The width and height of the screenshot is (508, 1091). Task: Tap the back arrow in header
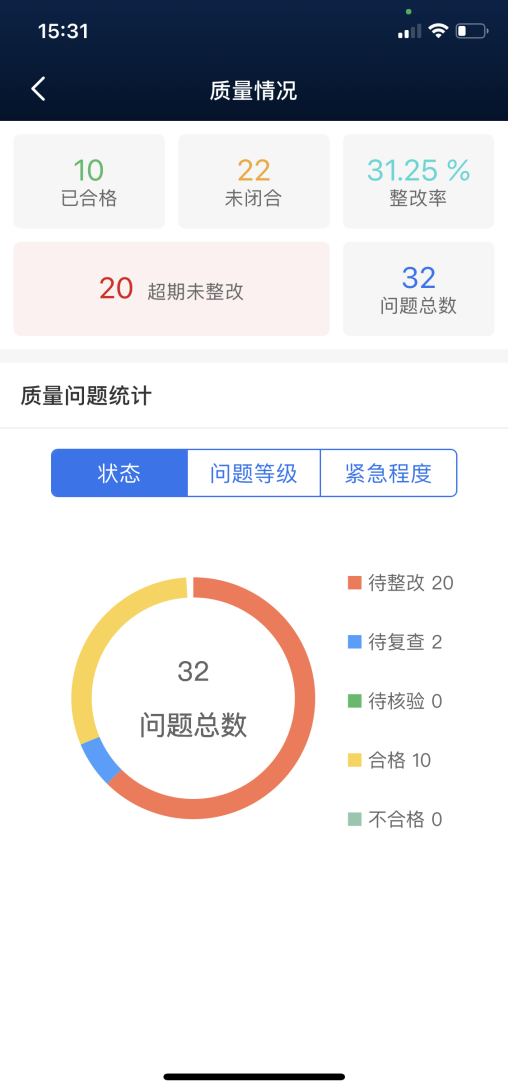pyautogui.click(x=38, y=89)
